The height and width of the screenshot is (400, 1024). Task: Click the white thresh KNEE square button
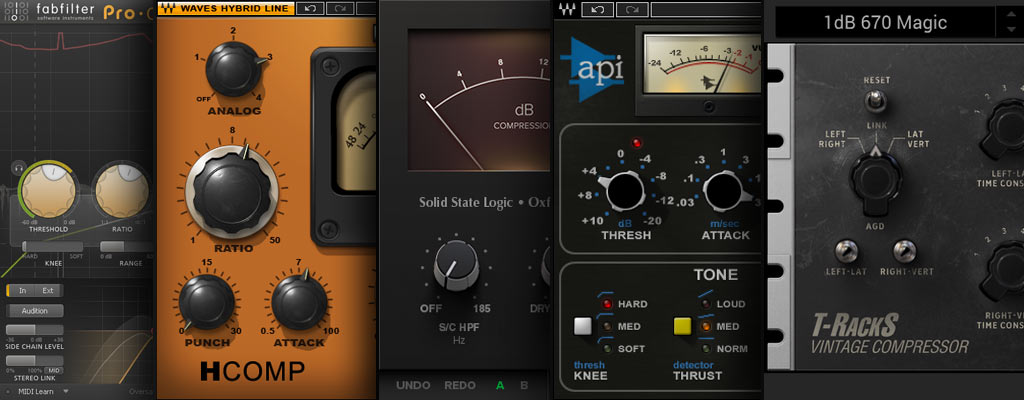coord(583,326)
